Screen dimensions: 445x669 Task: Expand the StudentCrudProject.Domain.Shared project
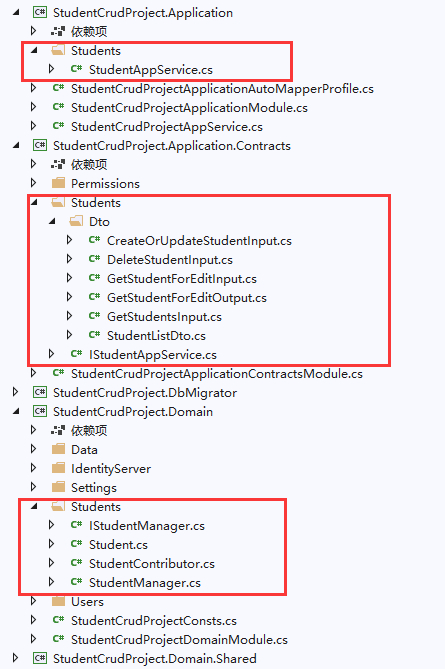click(x=16, y=658)
